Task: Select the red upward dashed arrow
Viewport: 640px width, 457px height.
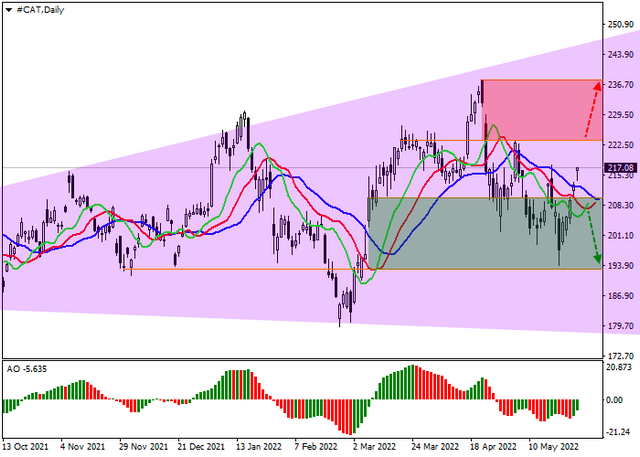Action: (x=592, y=109)
